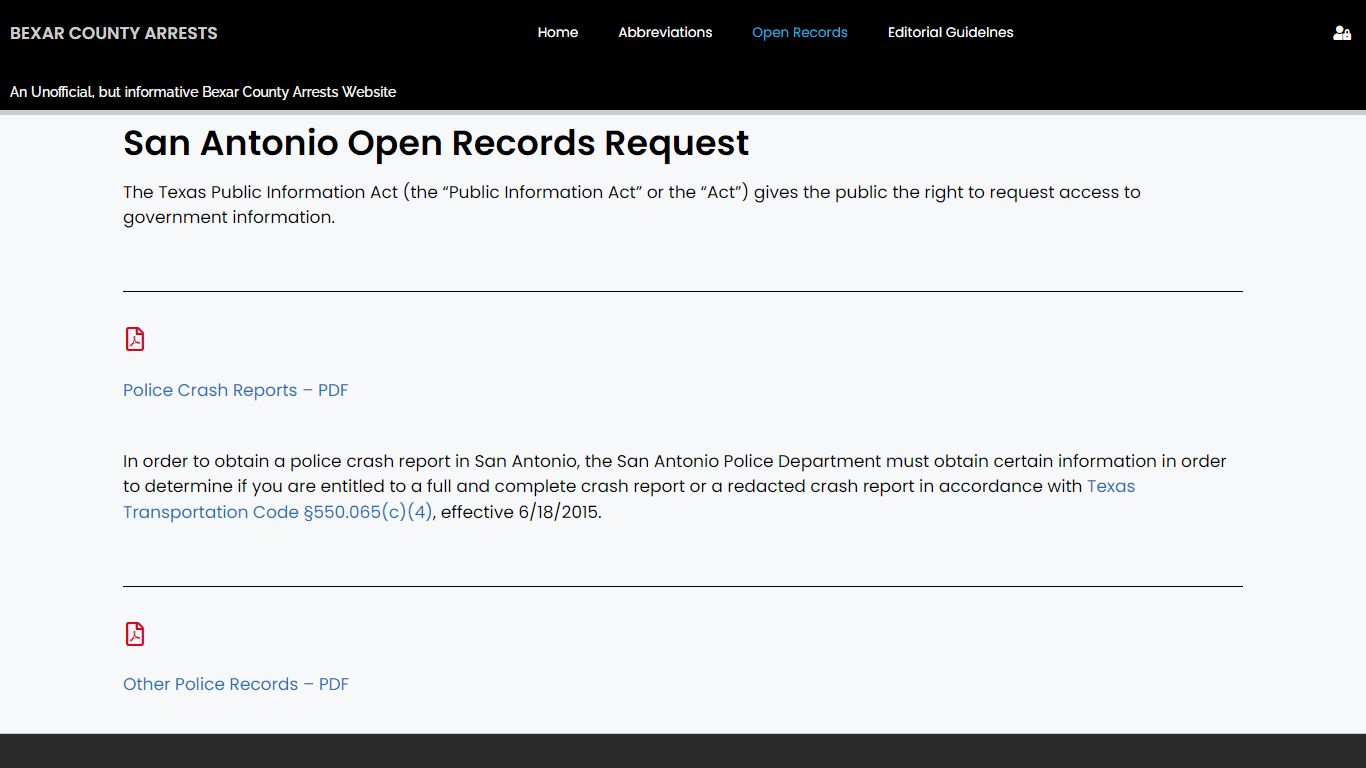Click PDF icon above Other Police Records
Screen dimensions: 1366x768
135,634
